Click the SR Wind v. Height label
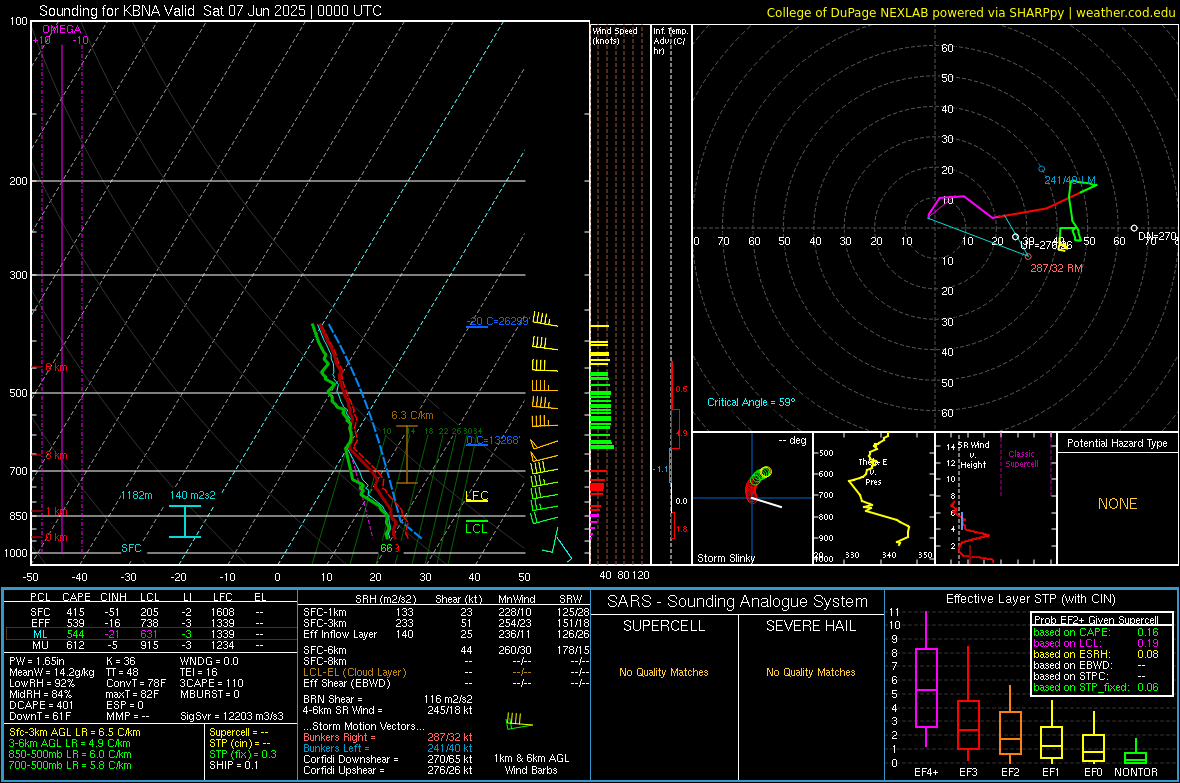Image resolution: width=1180 pixels, height=783 pixels. [x=972, y=455]
